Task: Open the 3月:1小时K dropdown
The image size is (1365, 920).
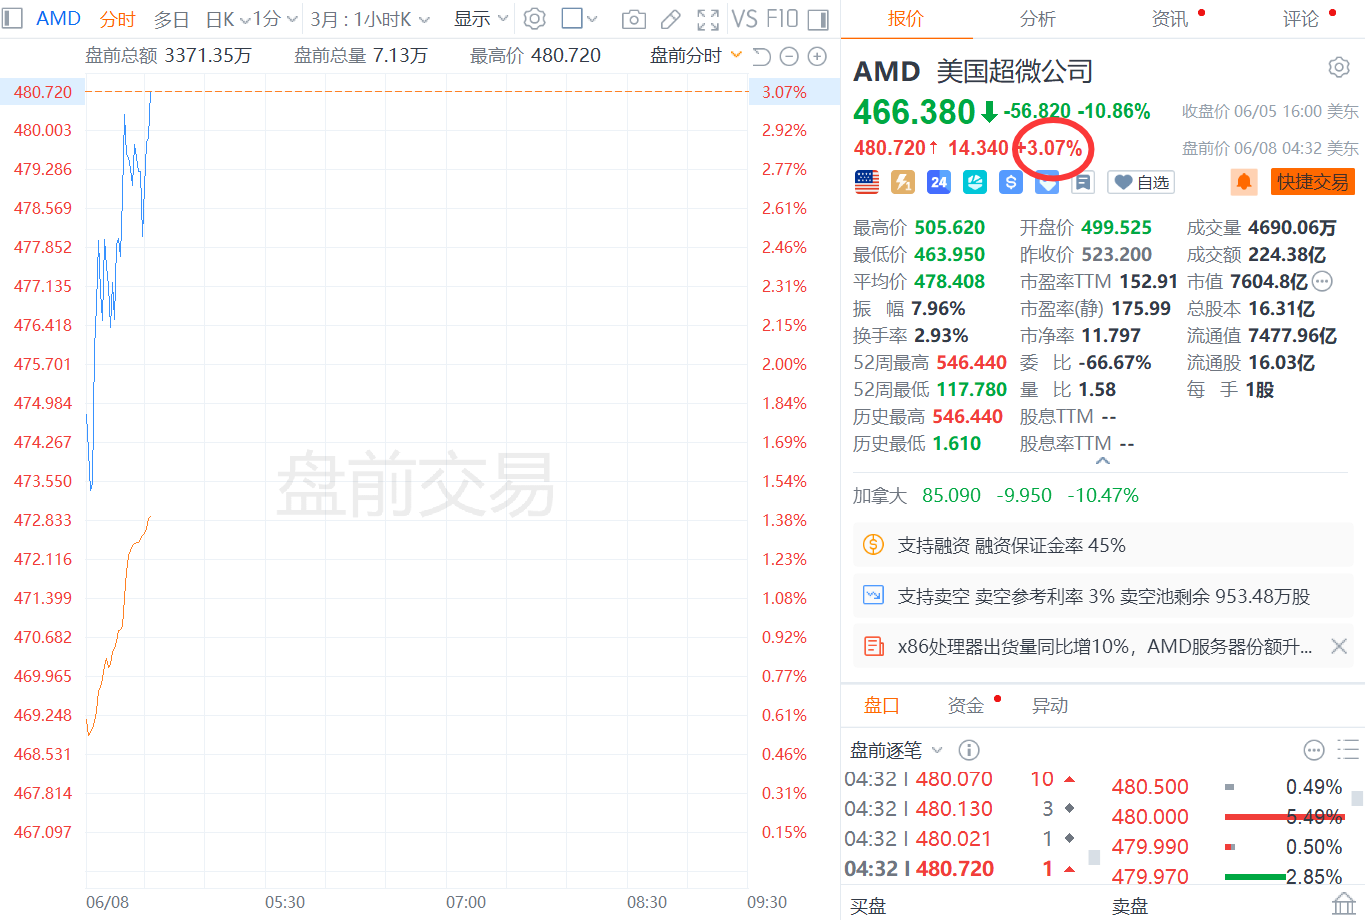Action: [370, 19]
